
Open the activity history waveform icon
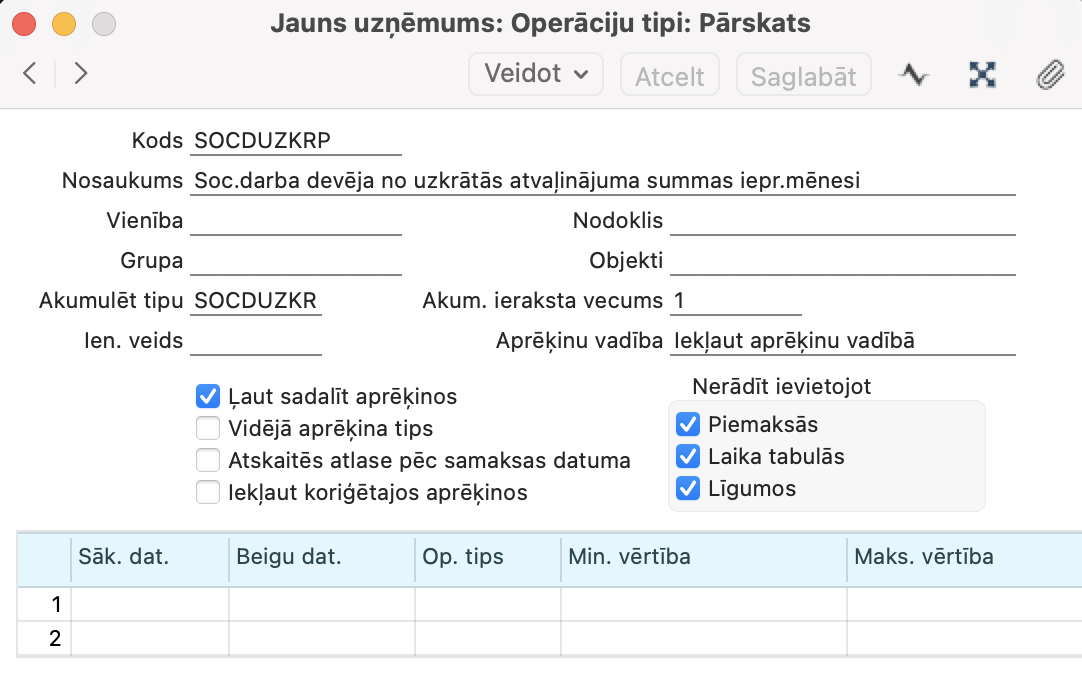[913, 75]
